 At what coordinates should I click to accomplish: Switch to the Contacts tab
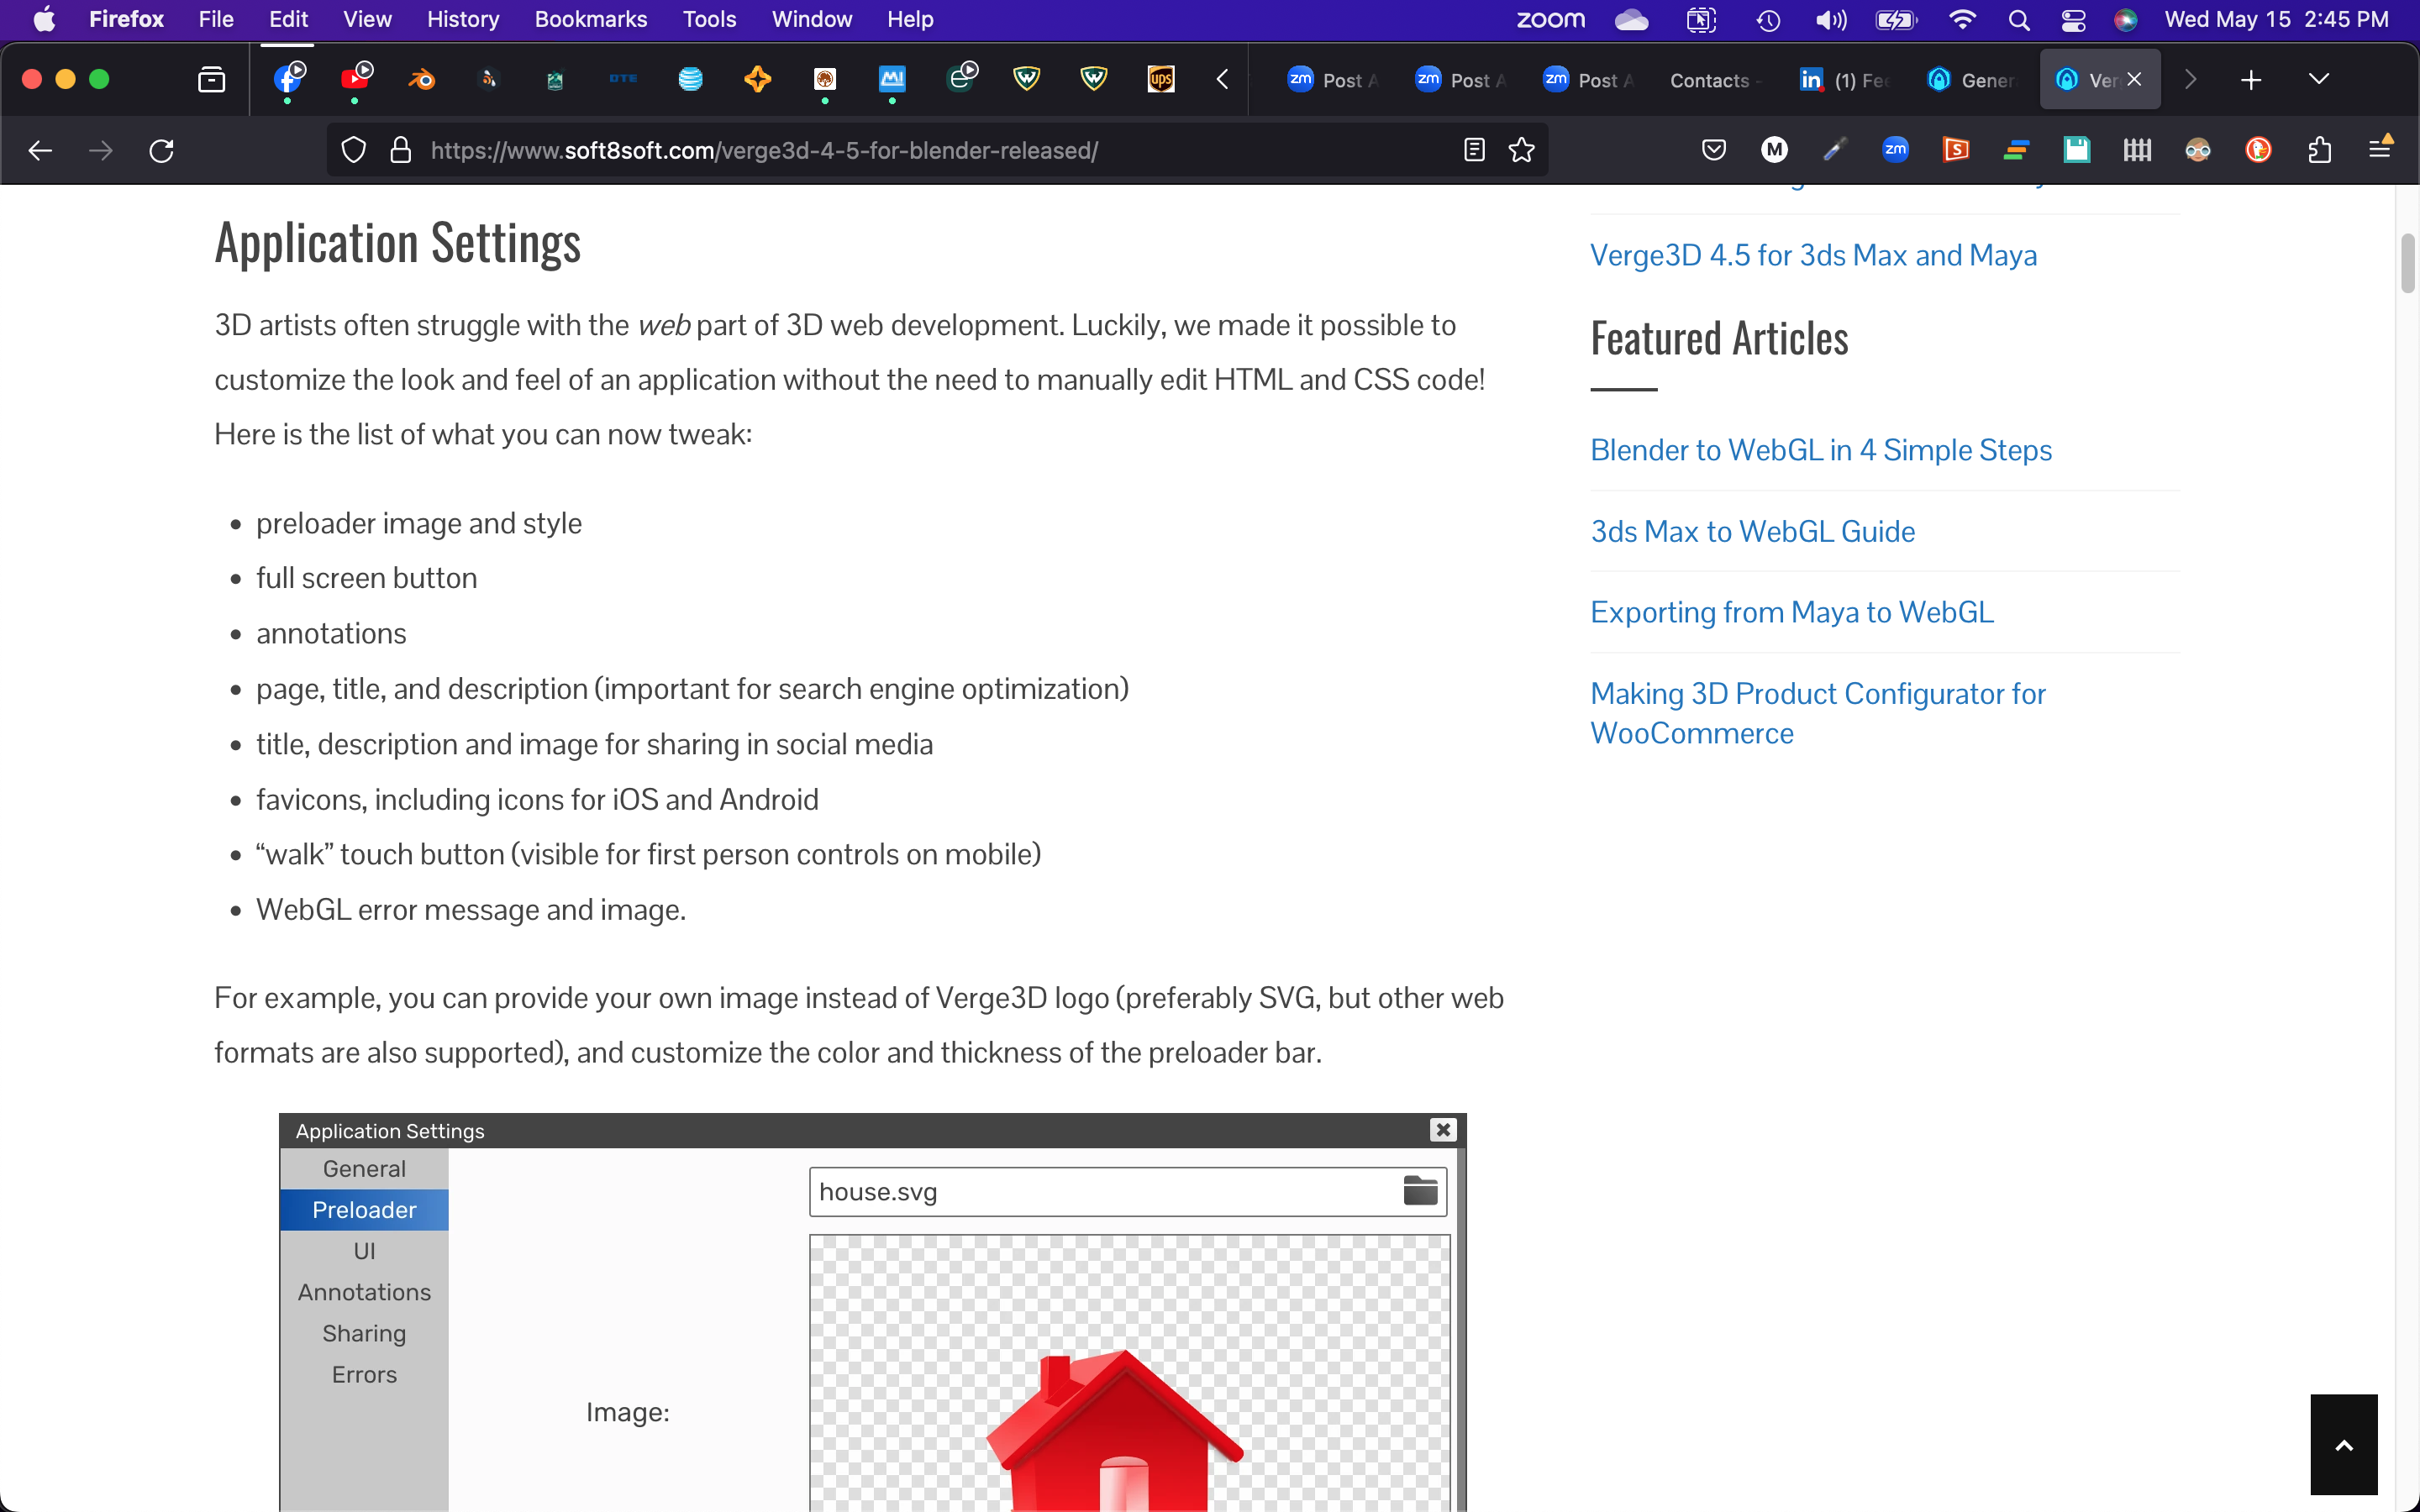[x=1715, y=80]
